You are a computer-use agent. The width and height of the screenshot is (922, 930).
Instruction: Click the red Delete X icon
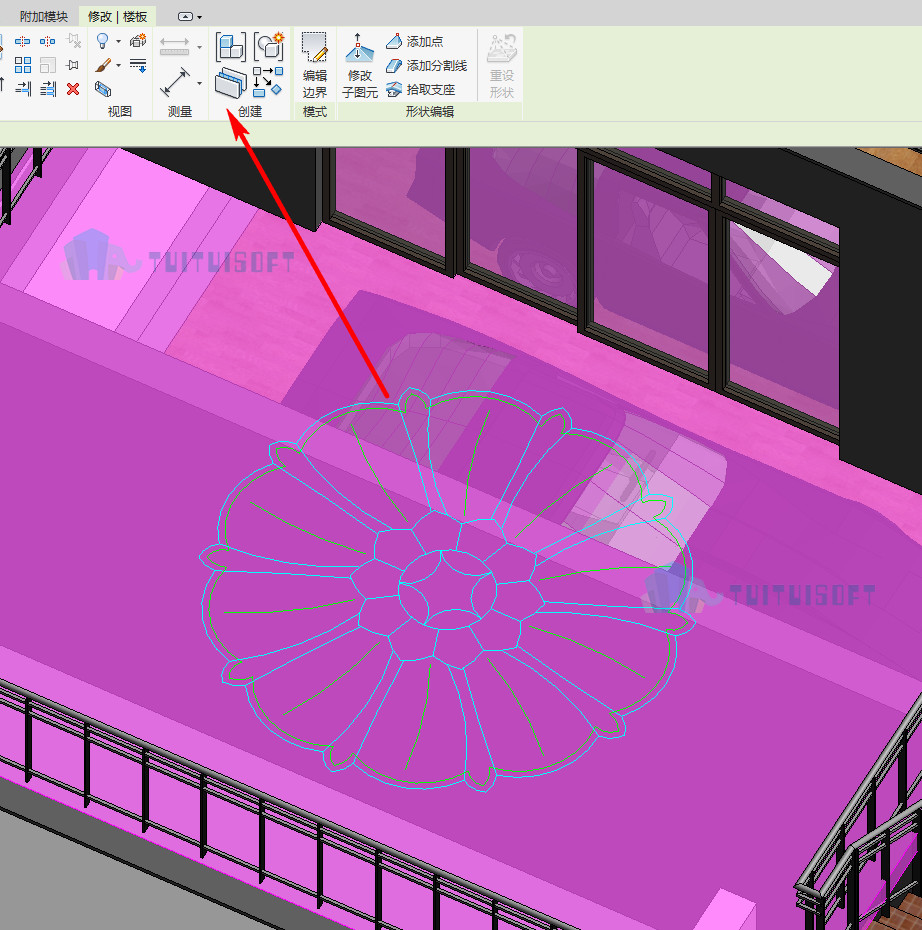73,89
